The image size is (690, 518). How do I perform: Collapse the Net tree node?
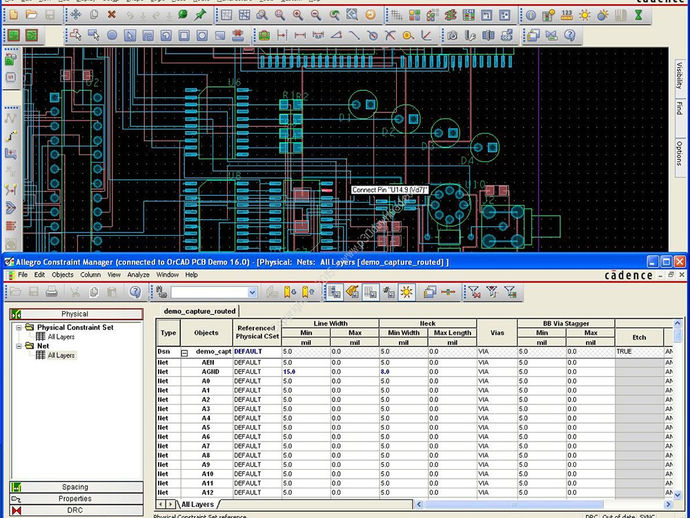click(19, 346)
